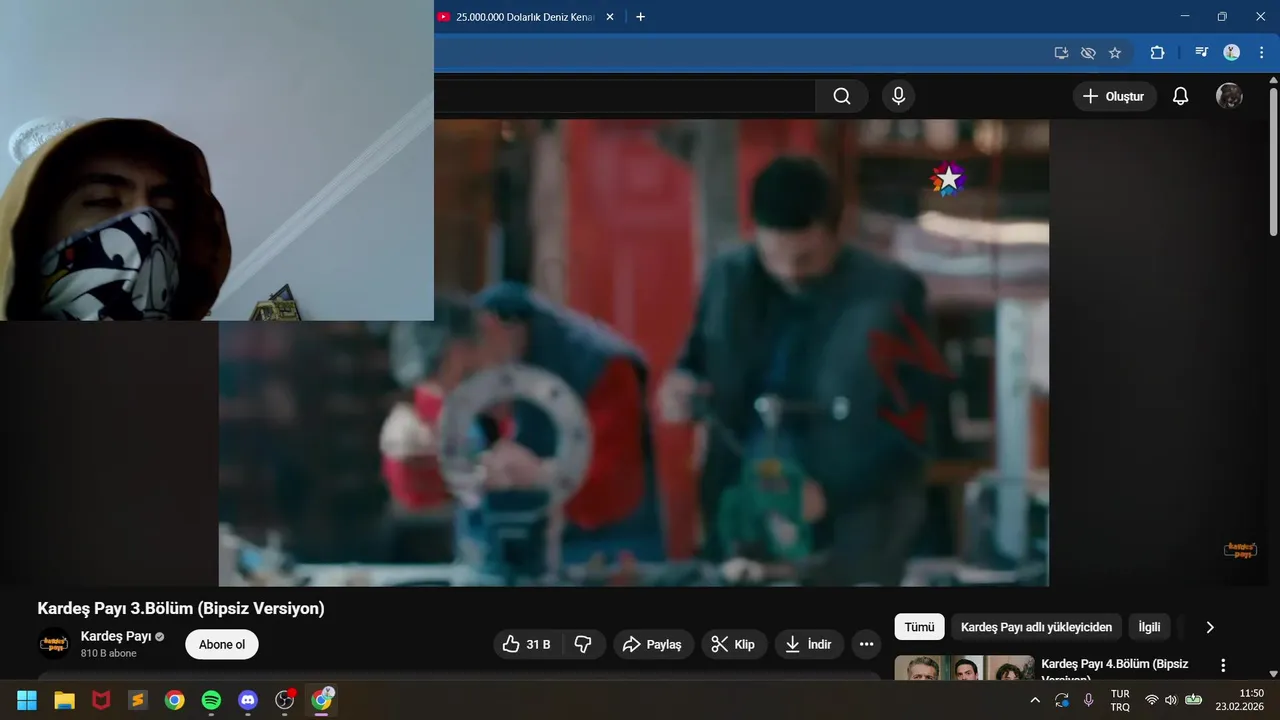The height and width of the screenshot is (720, 1280).
Task: Open the OBS recording app on taskbar
Action: pos(285,700)
